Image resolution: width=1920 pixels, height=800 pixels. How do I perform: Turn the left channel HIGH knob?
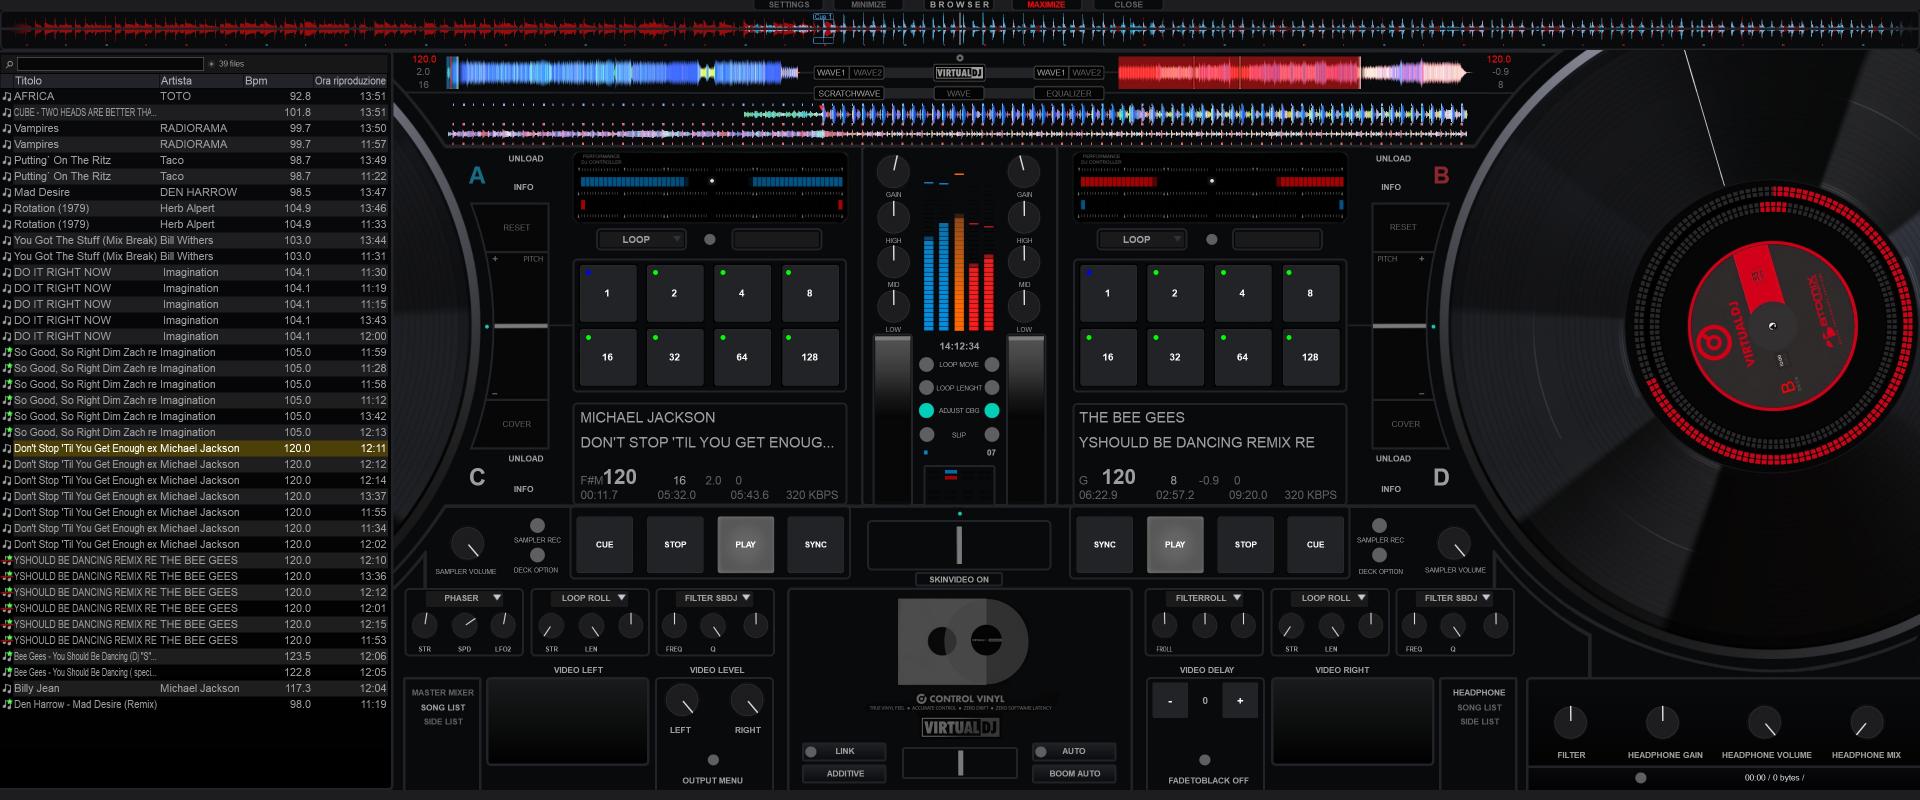[x=893, y=217]
